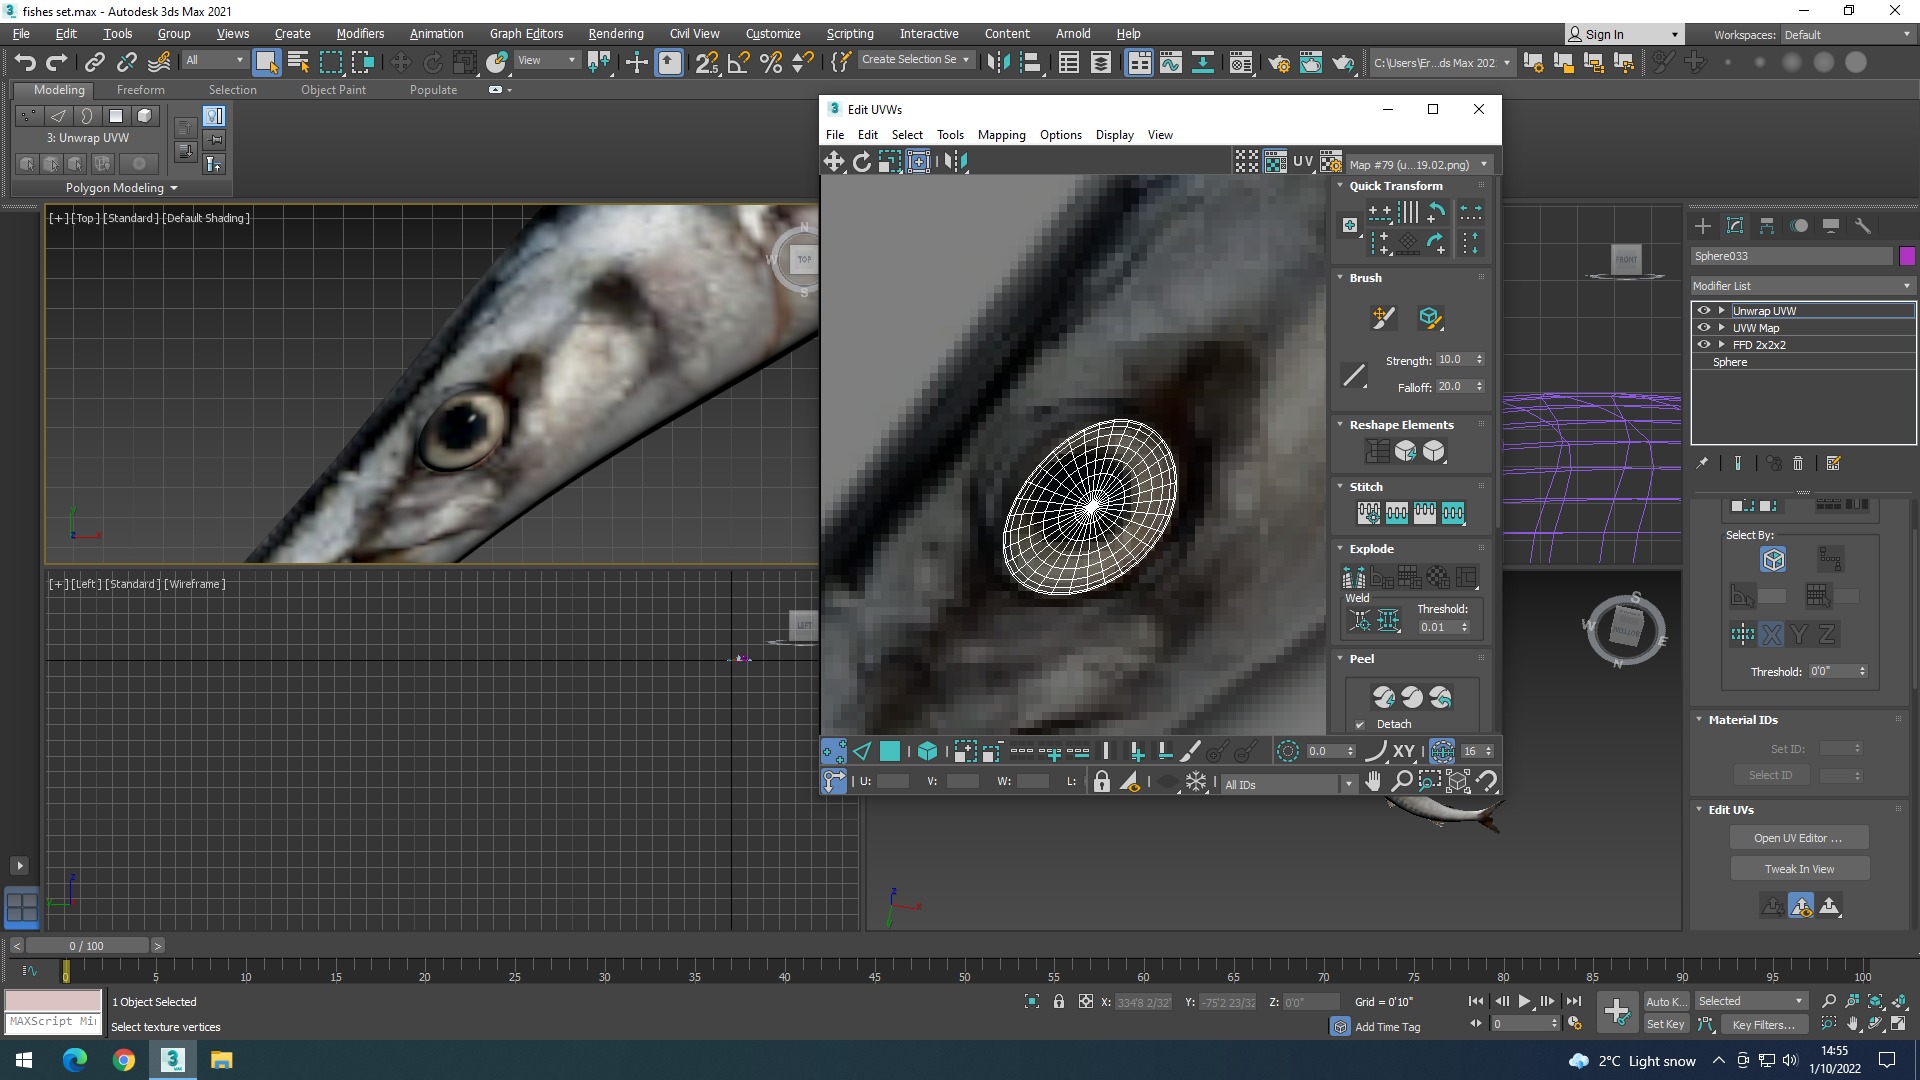Select Move tool in Edit UVWs toolbar
The height and width of the screenshot is (1080, 1920).
pos(833,162)
